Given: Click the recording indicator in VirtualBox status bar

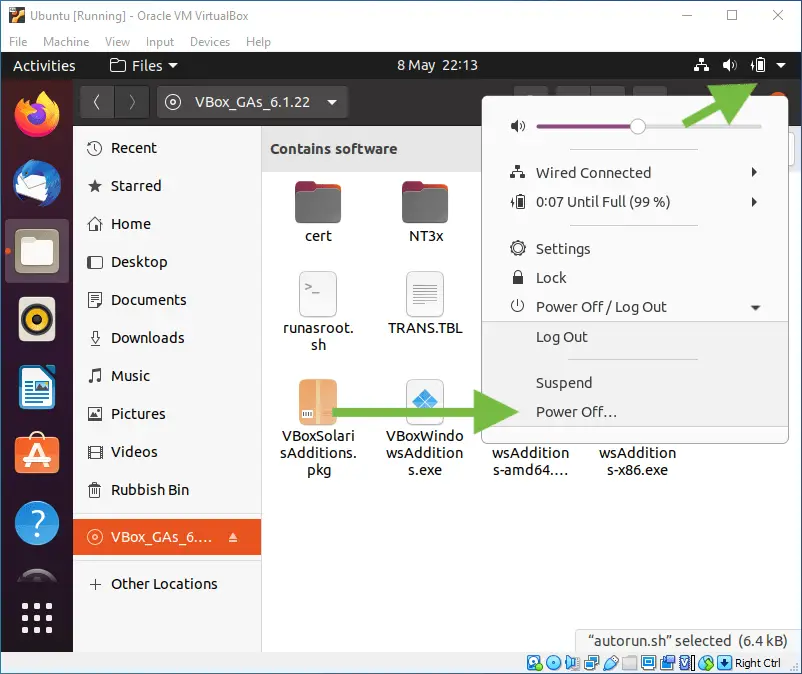Looking at the screenshot, I should (667, 663).
